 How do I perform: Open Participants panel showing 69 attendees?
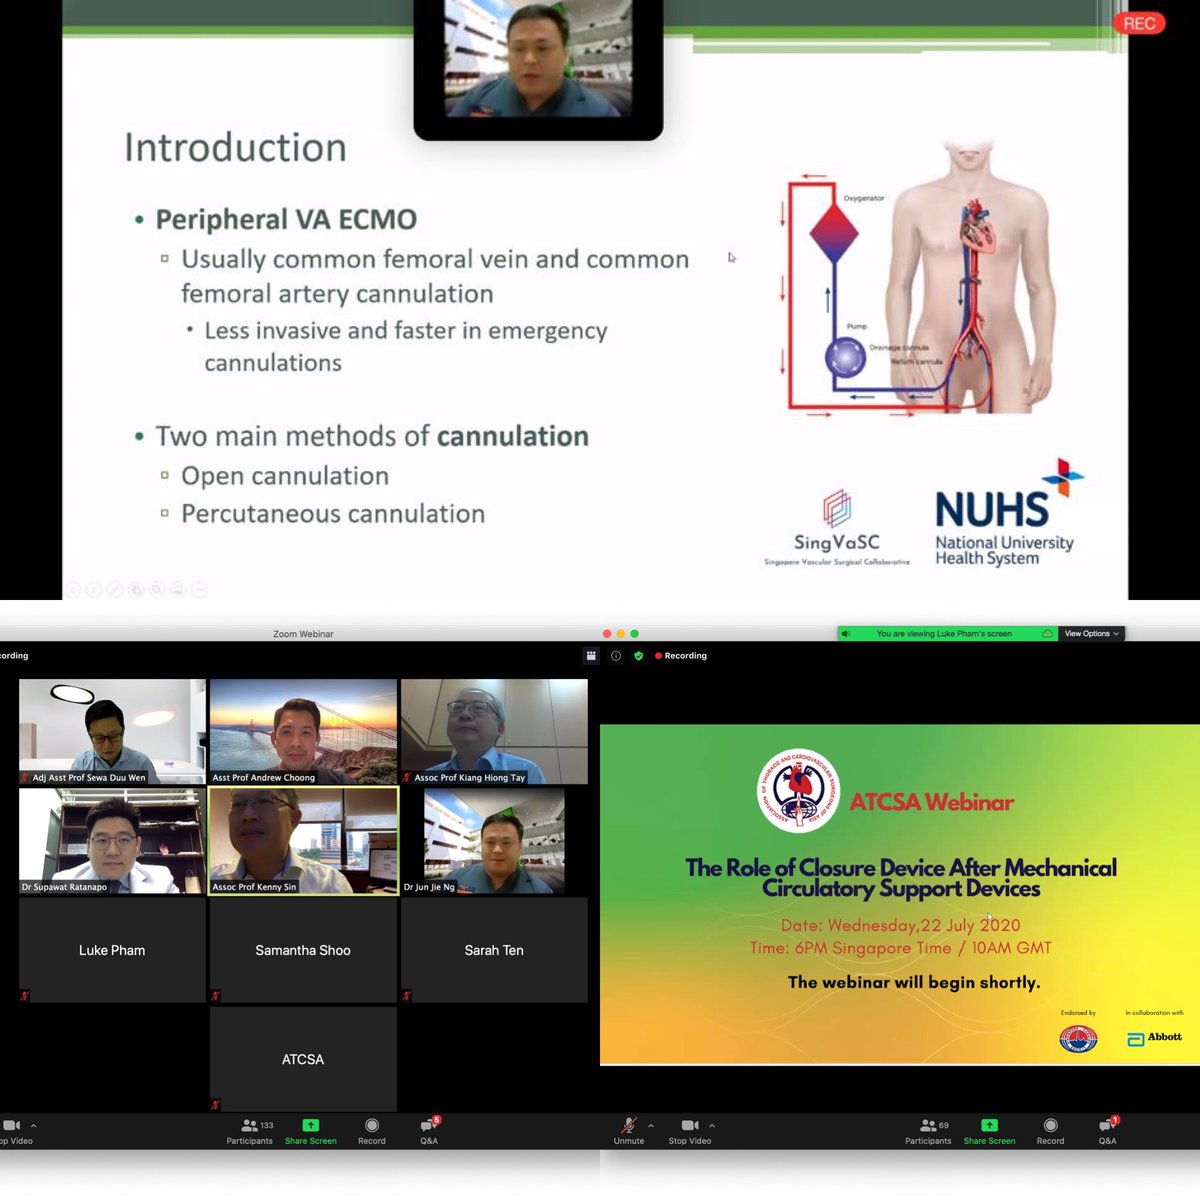coord(929,1131)
